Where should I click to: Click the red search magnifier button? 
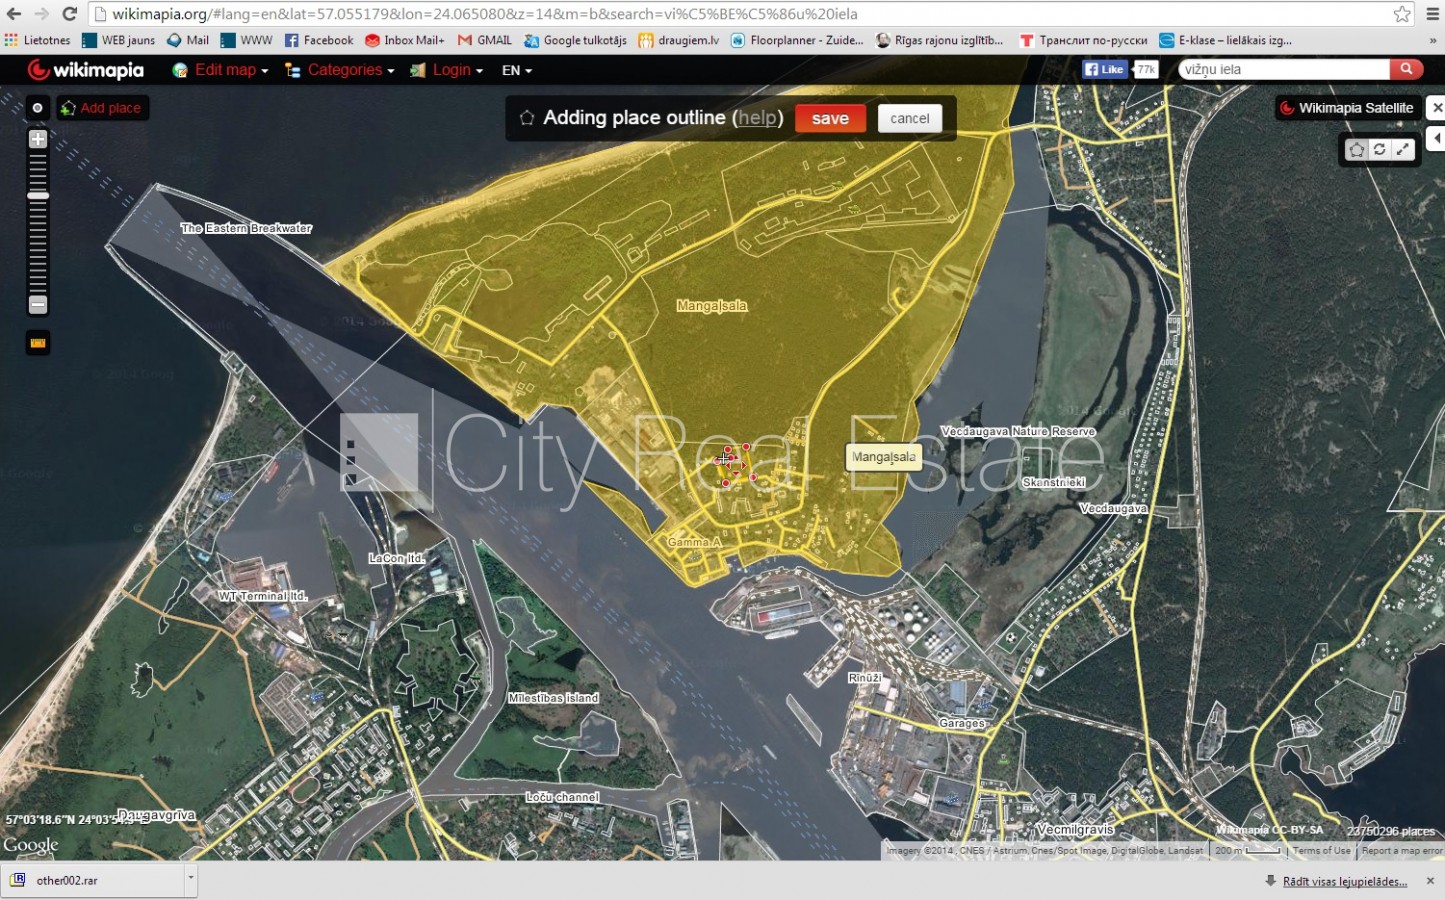1406,69
